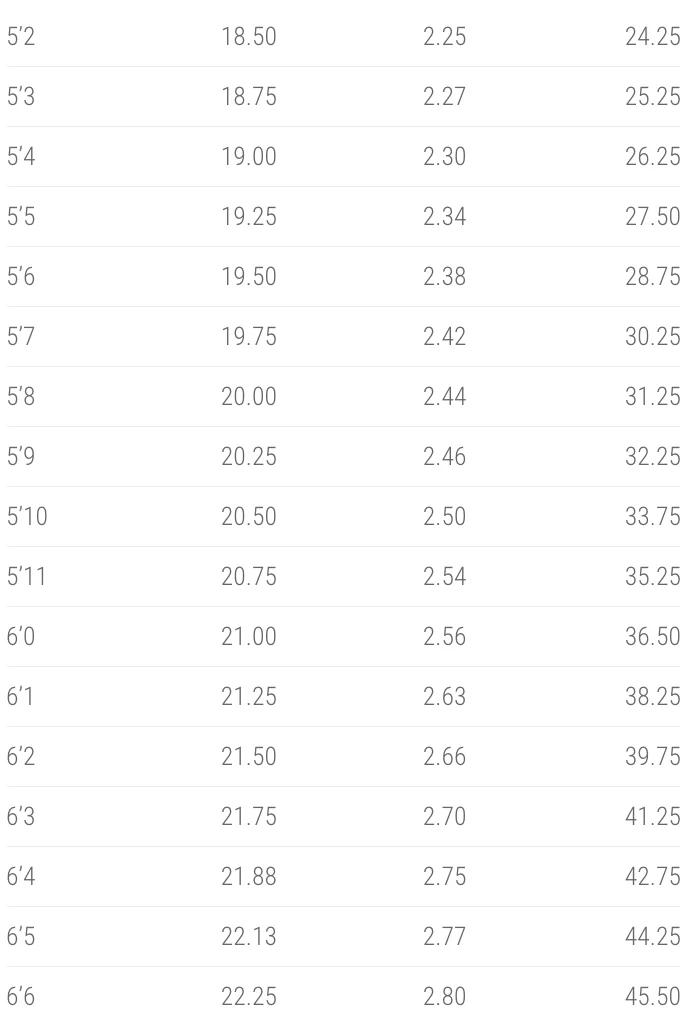The height and width of the screenshot is (1032, 688).
Task: Select the 2.75 value in the 6'4 row
Action: tap(444, 876)
